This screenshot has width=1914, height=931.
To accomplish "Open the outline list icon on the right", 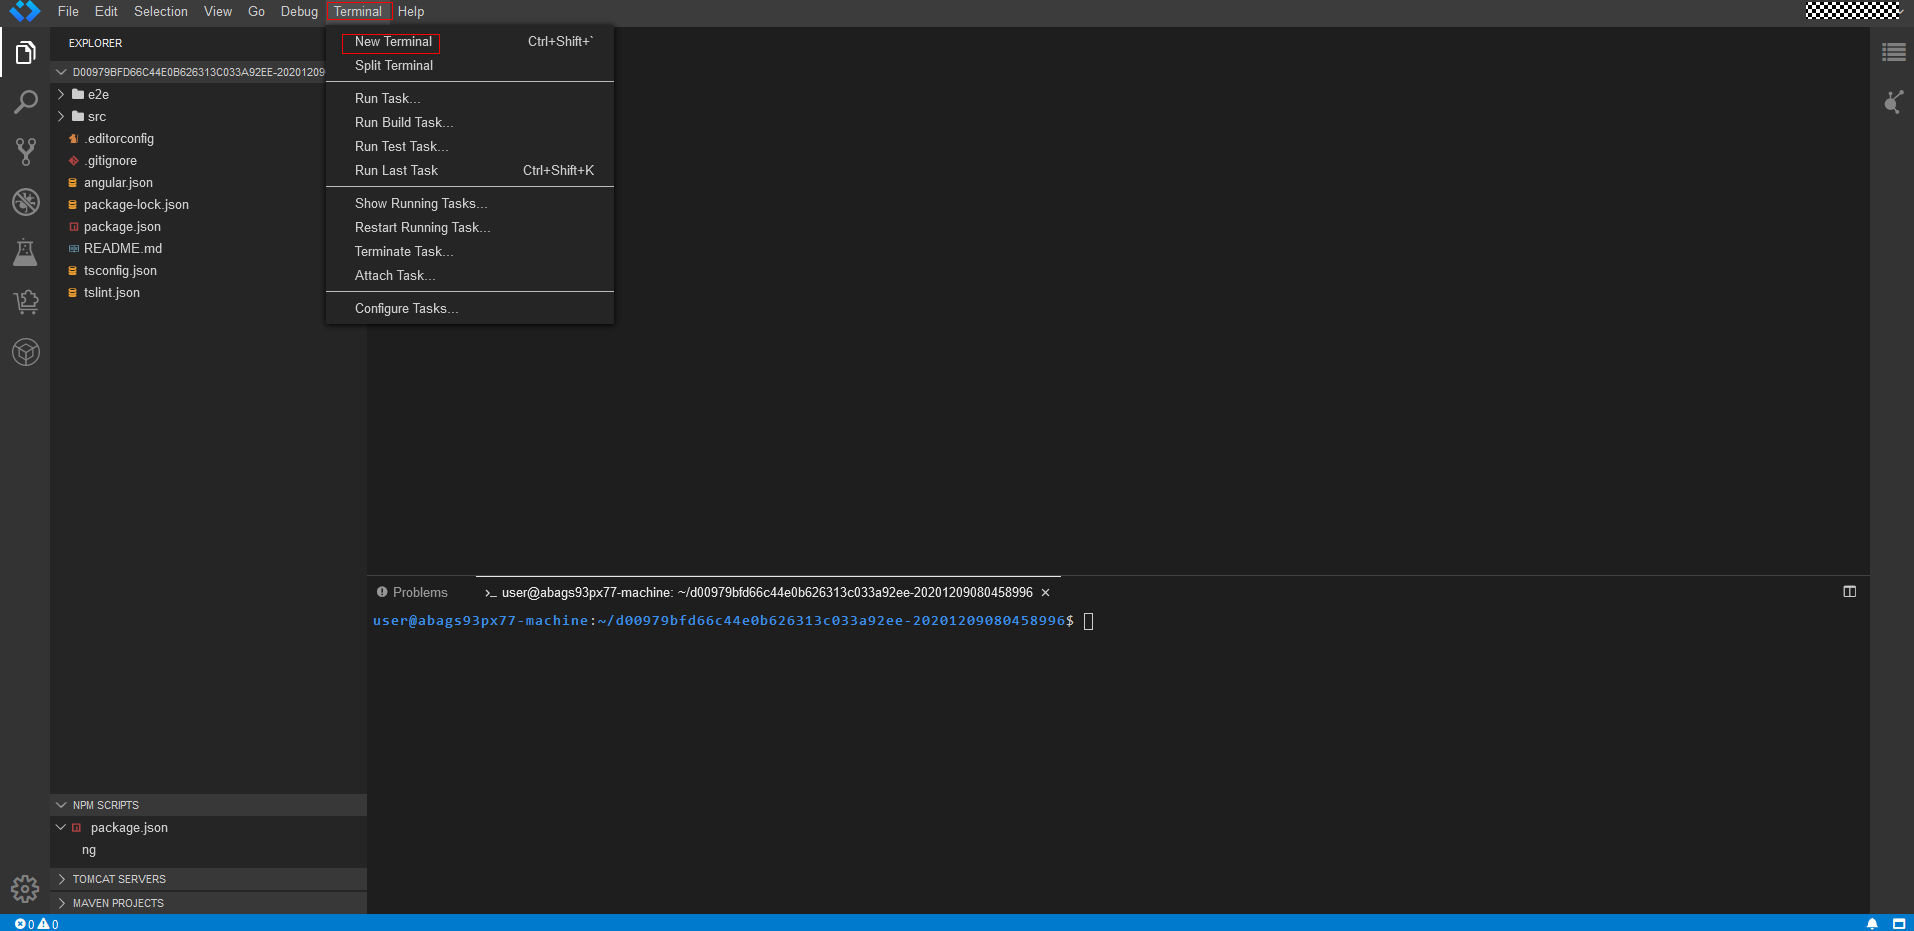I will coord(1893,52).
